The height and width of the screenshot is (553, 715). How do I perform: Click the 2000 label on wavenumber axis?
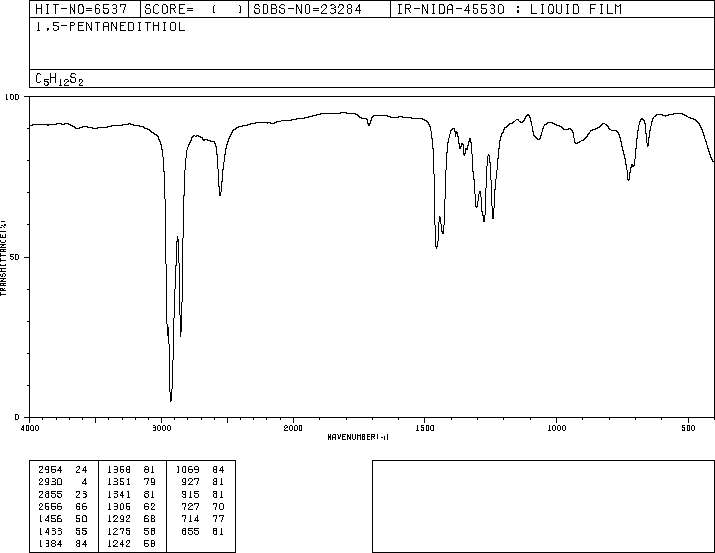click(x=293, y=428)
